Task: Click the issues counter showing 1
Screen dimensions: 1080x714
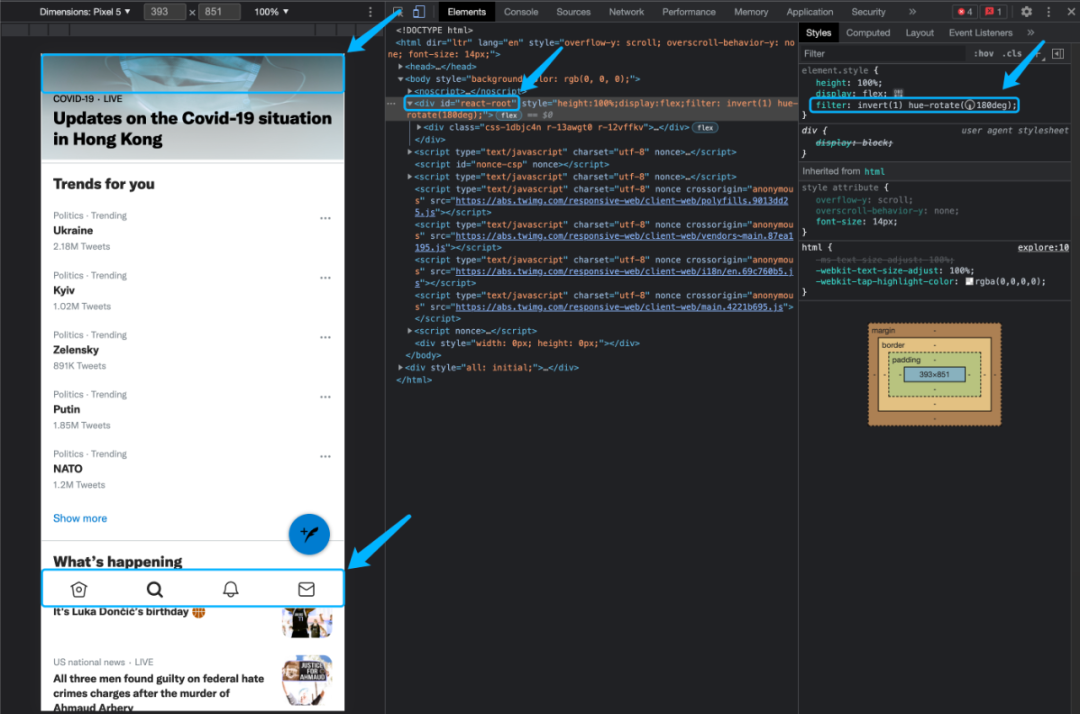Action: click(x=993, y=12)
